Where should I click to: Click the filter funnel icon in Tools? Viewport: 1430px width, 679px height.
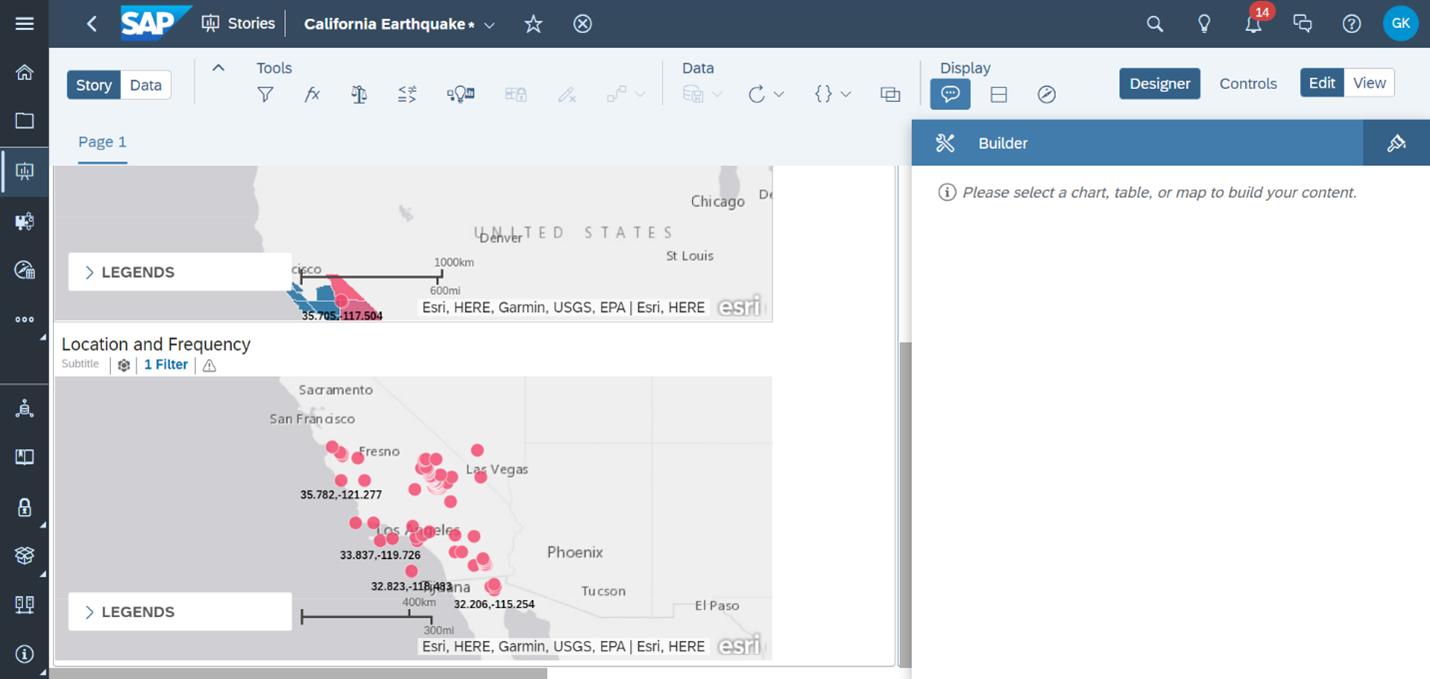tap(265, 94)
